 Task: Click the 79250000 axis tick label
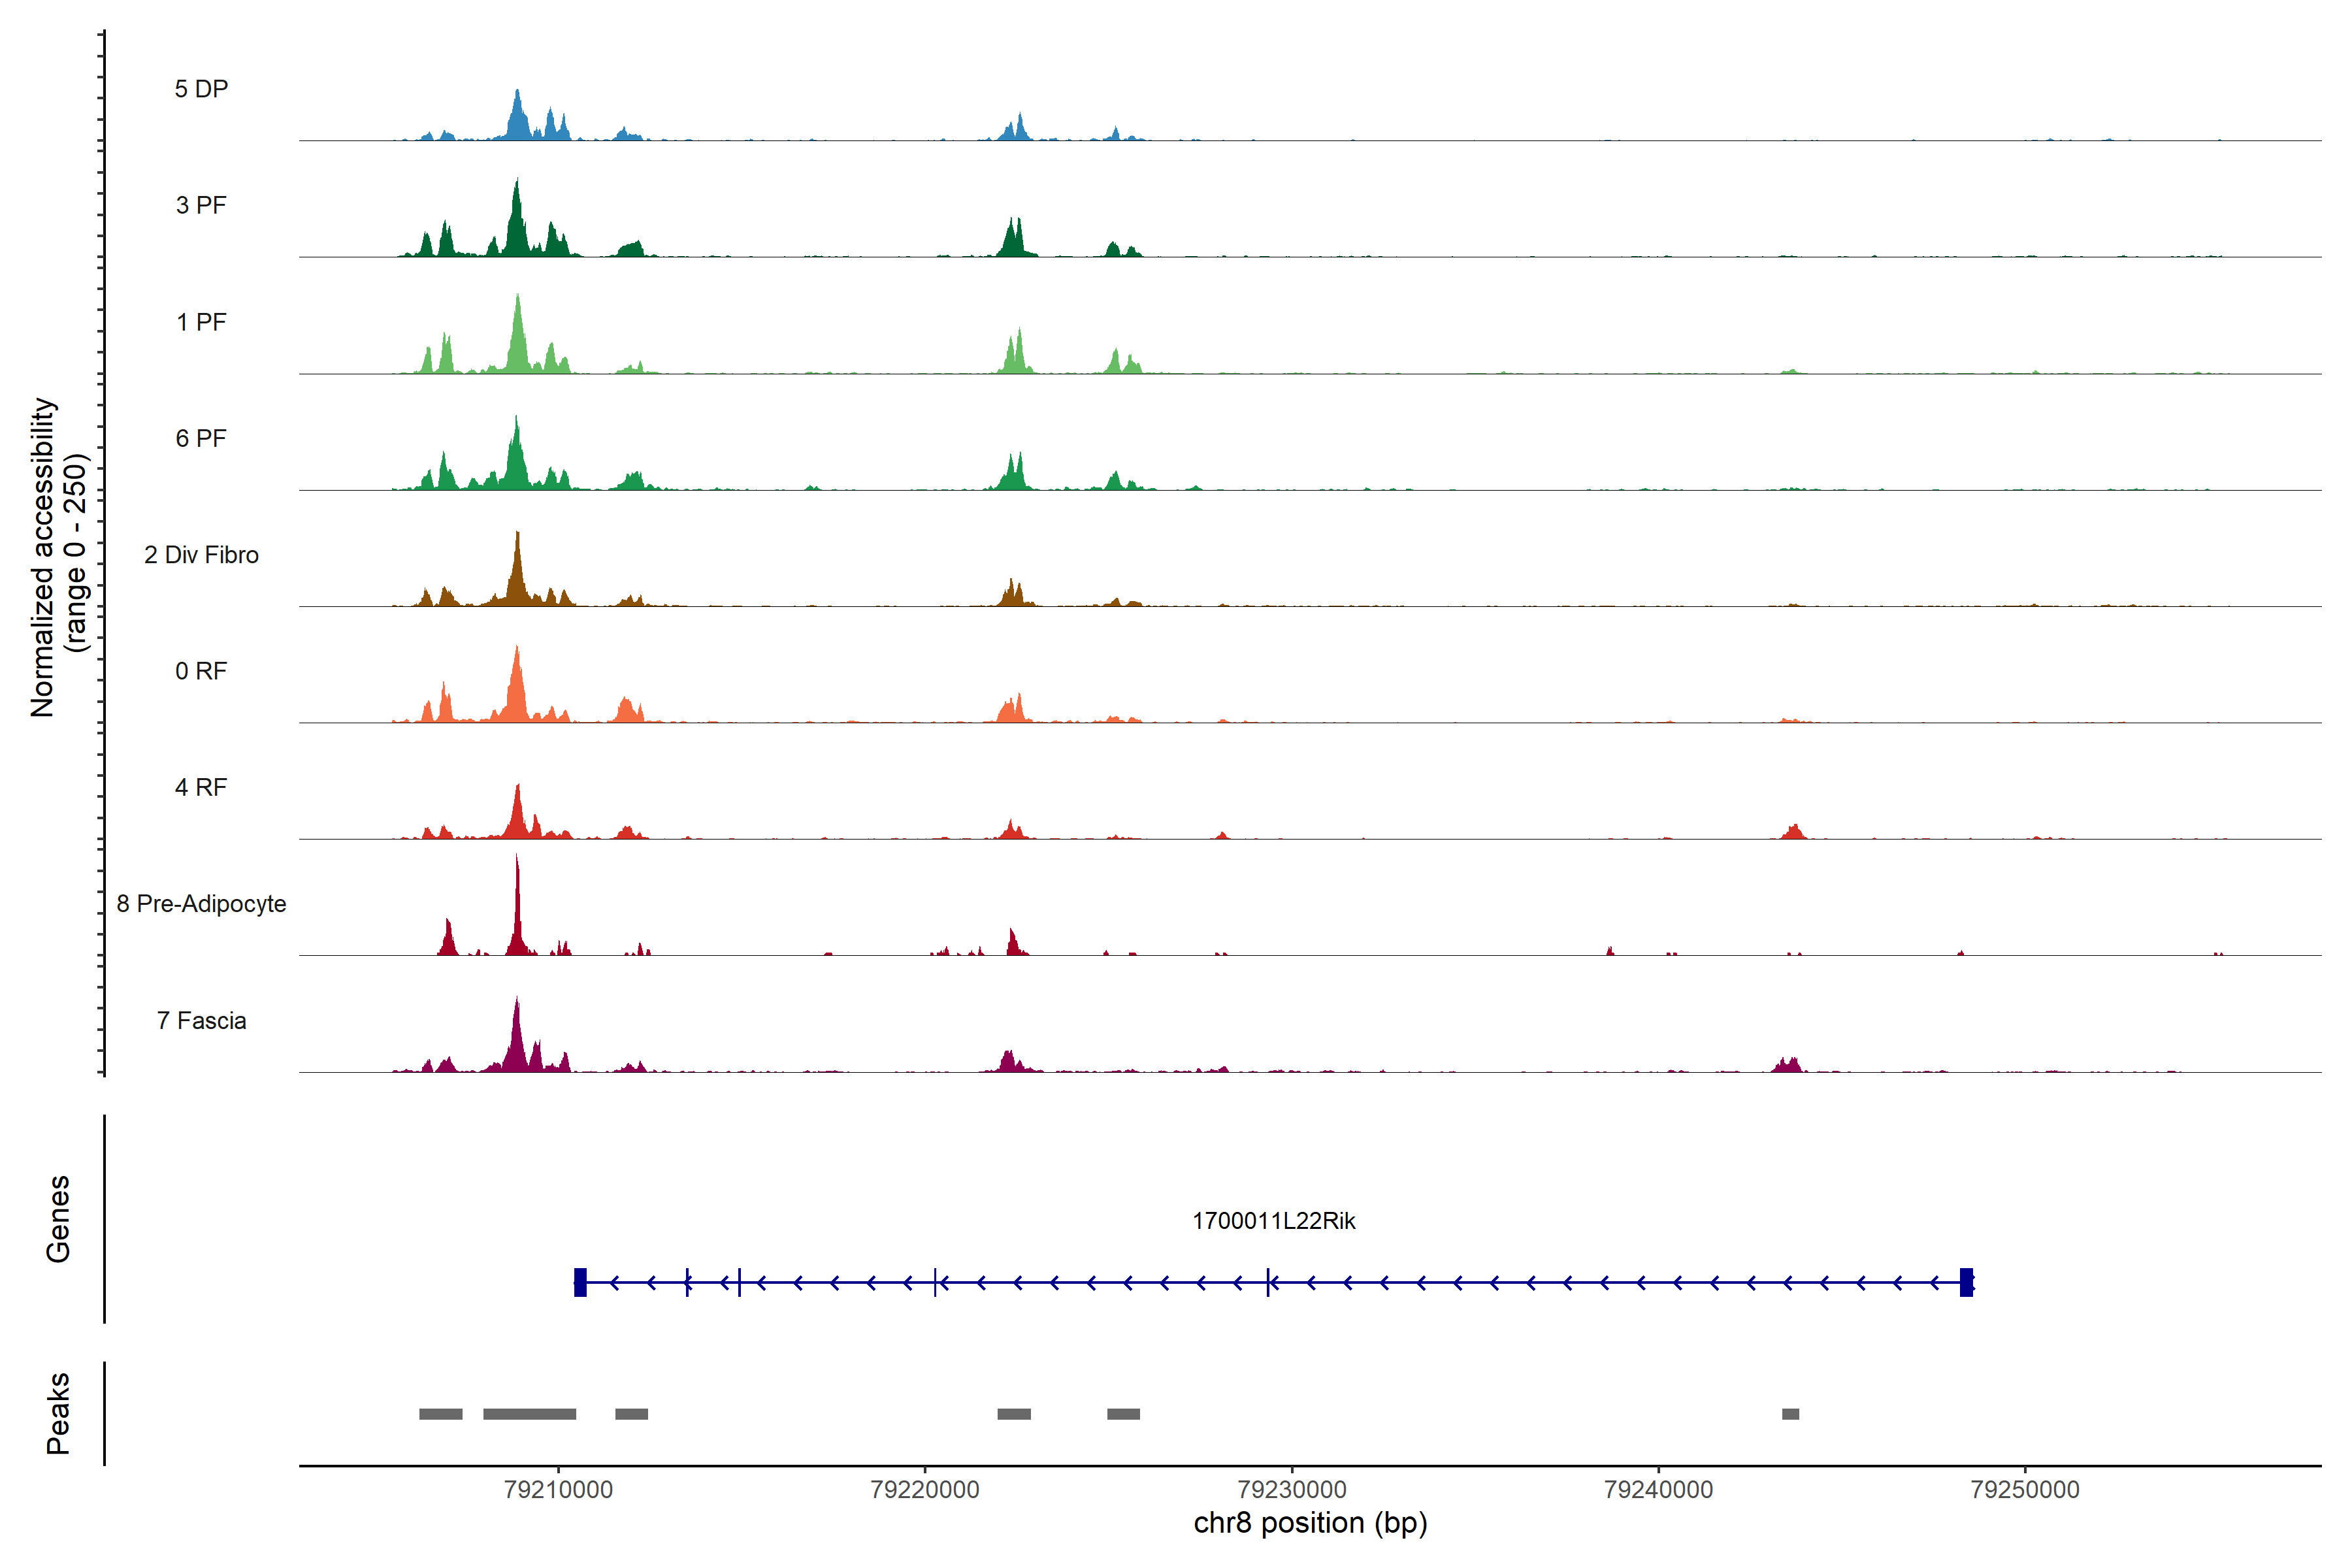(x=2024, y=1489)
